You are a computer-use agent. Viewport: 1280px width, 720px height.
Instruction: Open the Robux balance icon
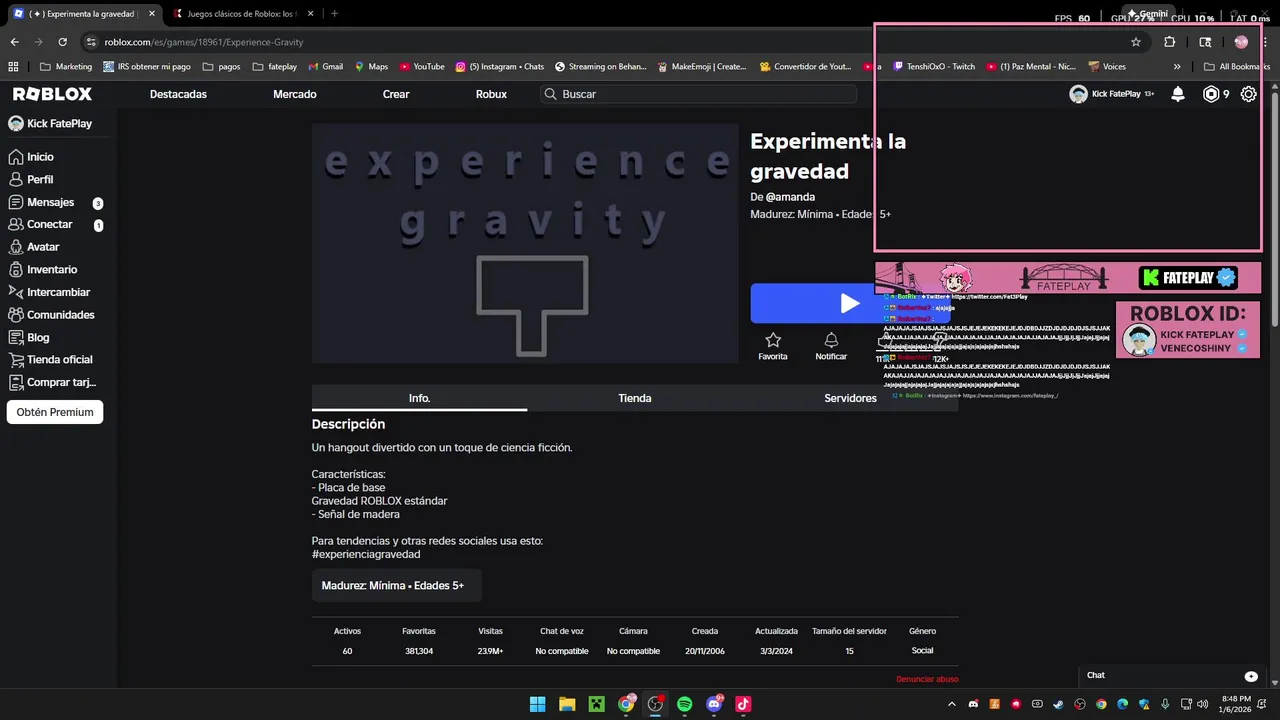click(1211, 94)
